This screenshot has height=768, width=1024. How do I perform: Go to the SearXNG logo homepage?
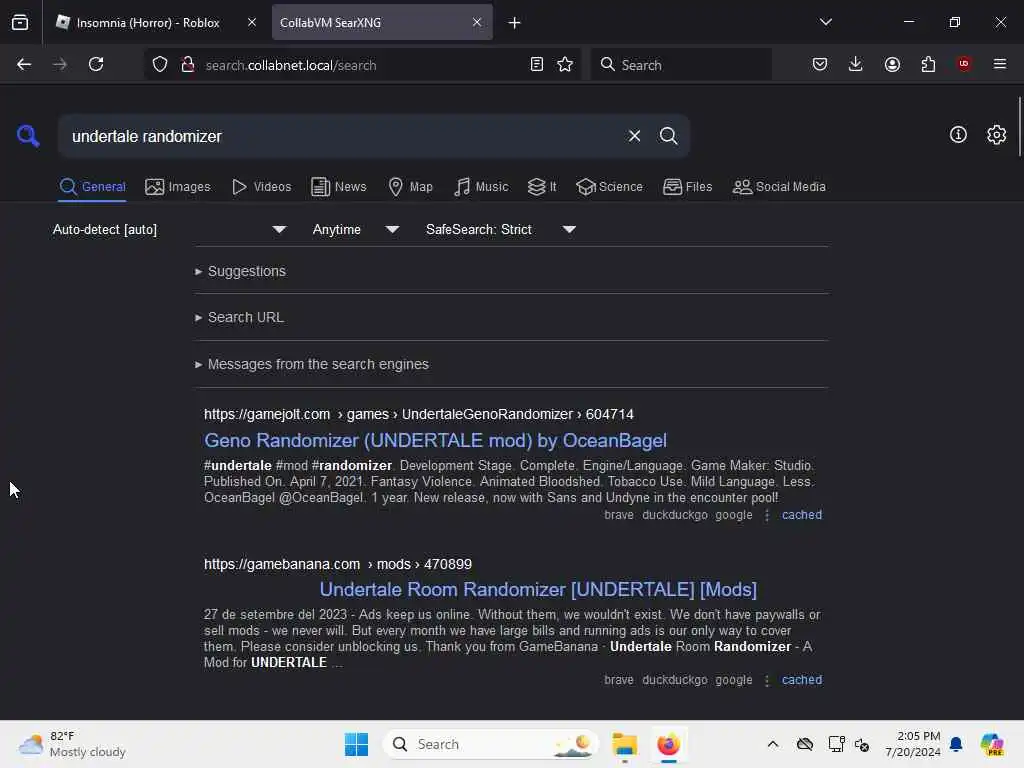coord(28,136)
